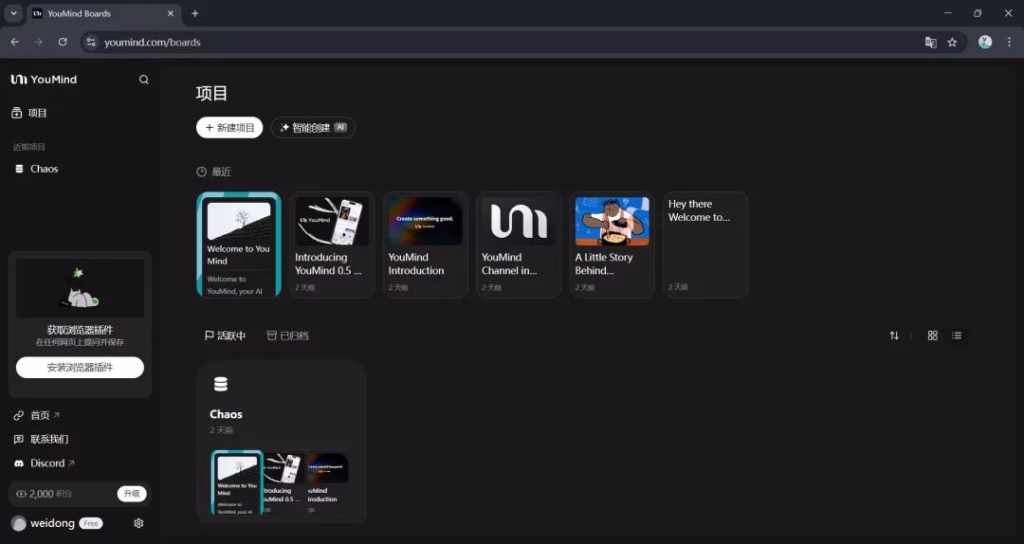Select the 已归档 tab
Image resolution: width=1024 pixels, height=544 pixels.
288,336
